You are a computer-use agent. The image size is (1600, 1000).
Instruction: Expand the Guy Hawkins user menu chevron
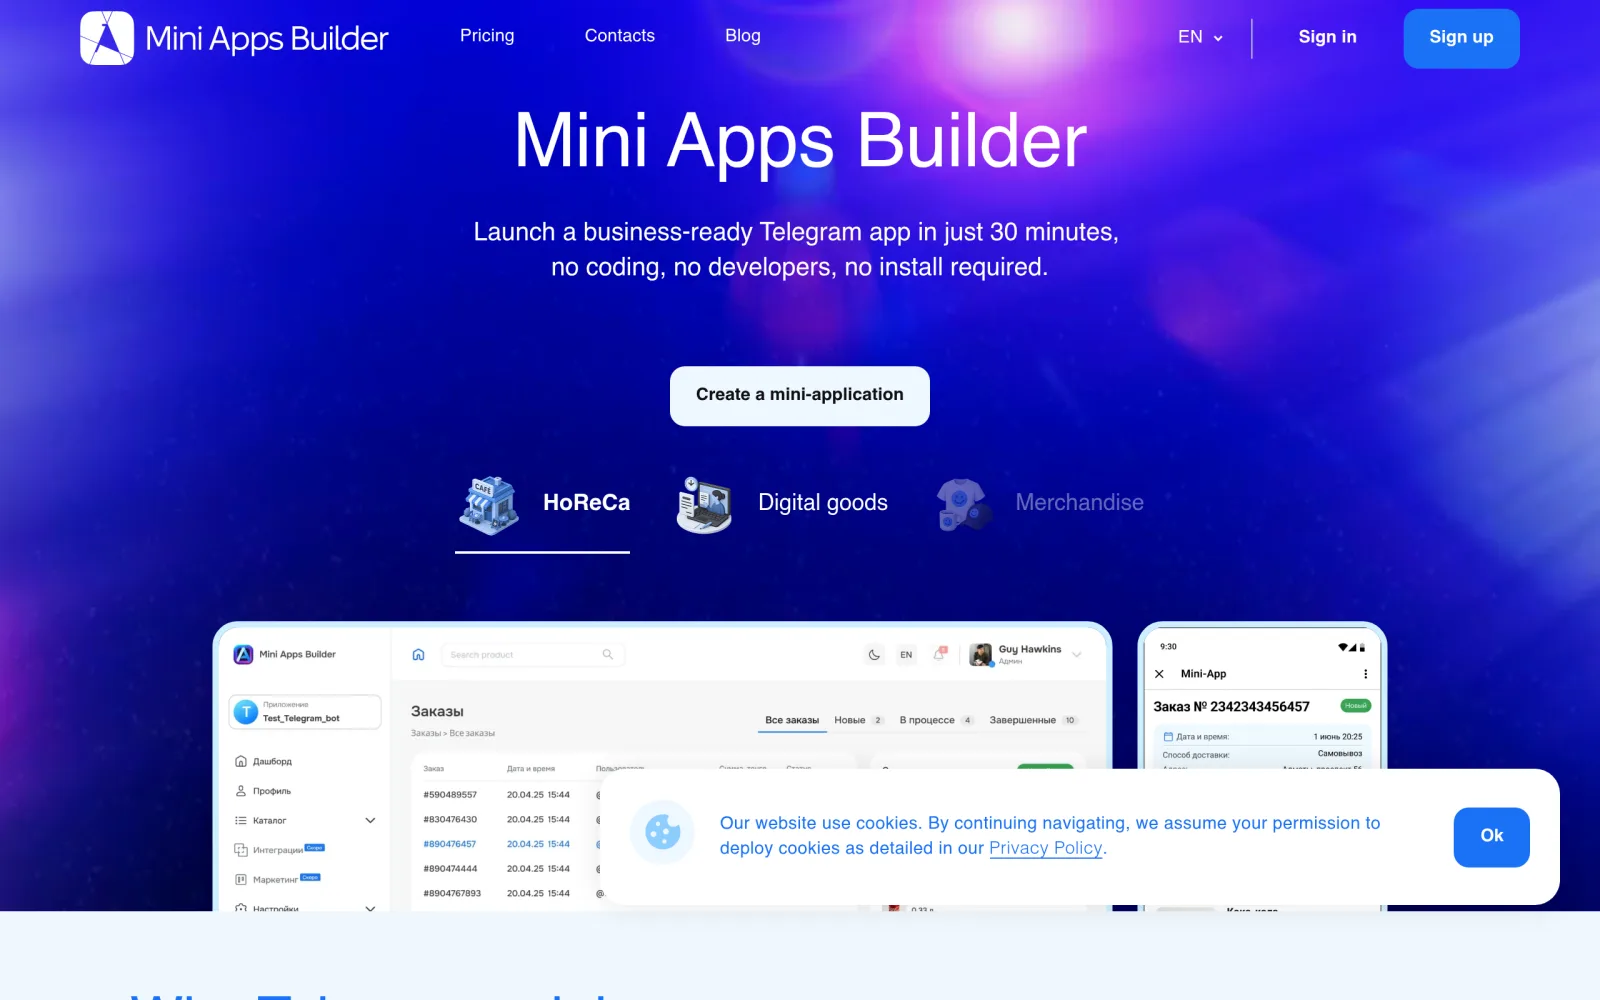[x=1077, y=655]
